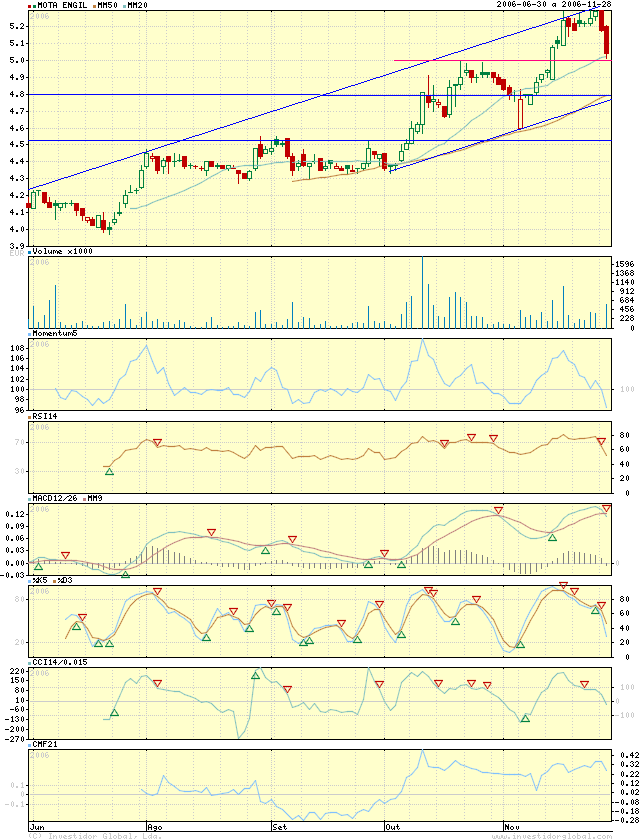Select the MM9 legend marker in MACD panel
This screenshot has width=640, height=840.
click(83, 498)
